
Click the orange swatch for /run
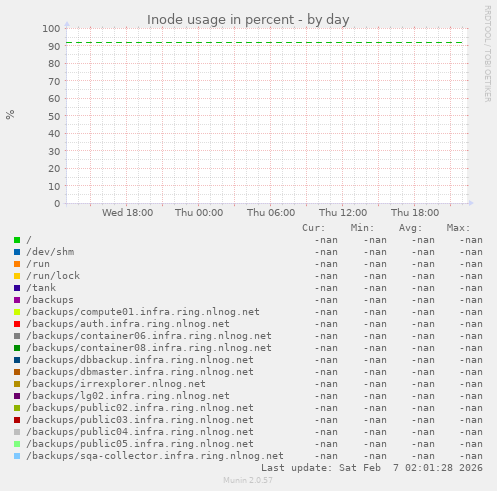tap(17, 264)
